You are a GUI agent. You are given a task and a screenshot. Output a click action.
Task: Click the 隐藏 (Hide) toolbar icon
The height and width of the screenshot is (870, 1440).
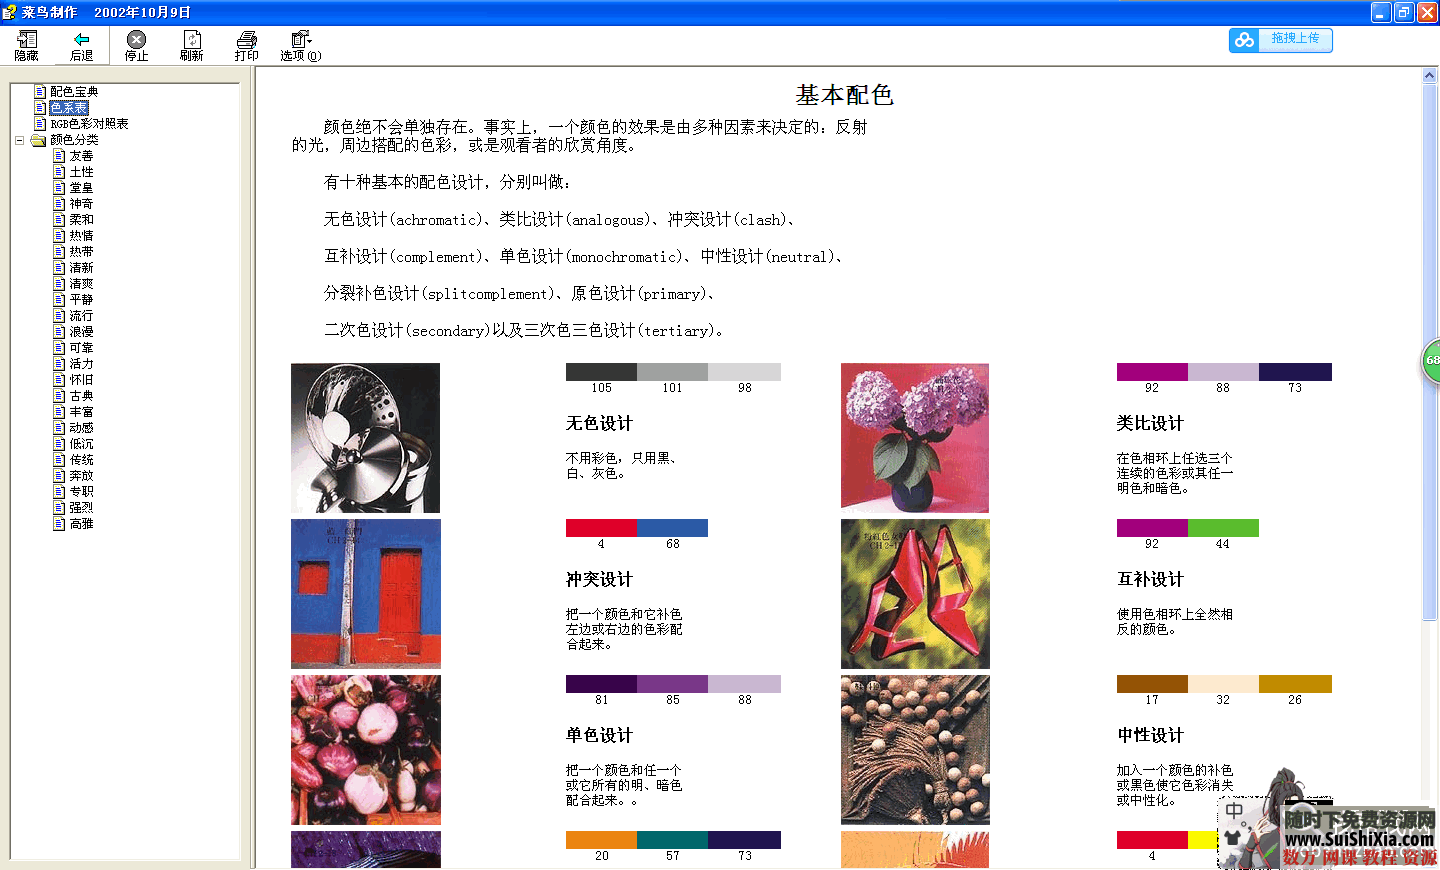[27, 45]
